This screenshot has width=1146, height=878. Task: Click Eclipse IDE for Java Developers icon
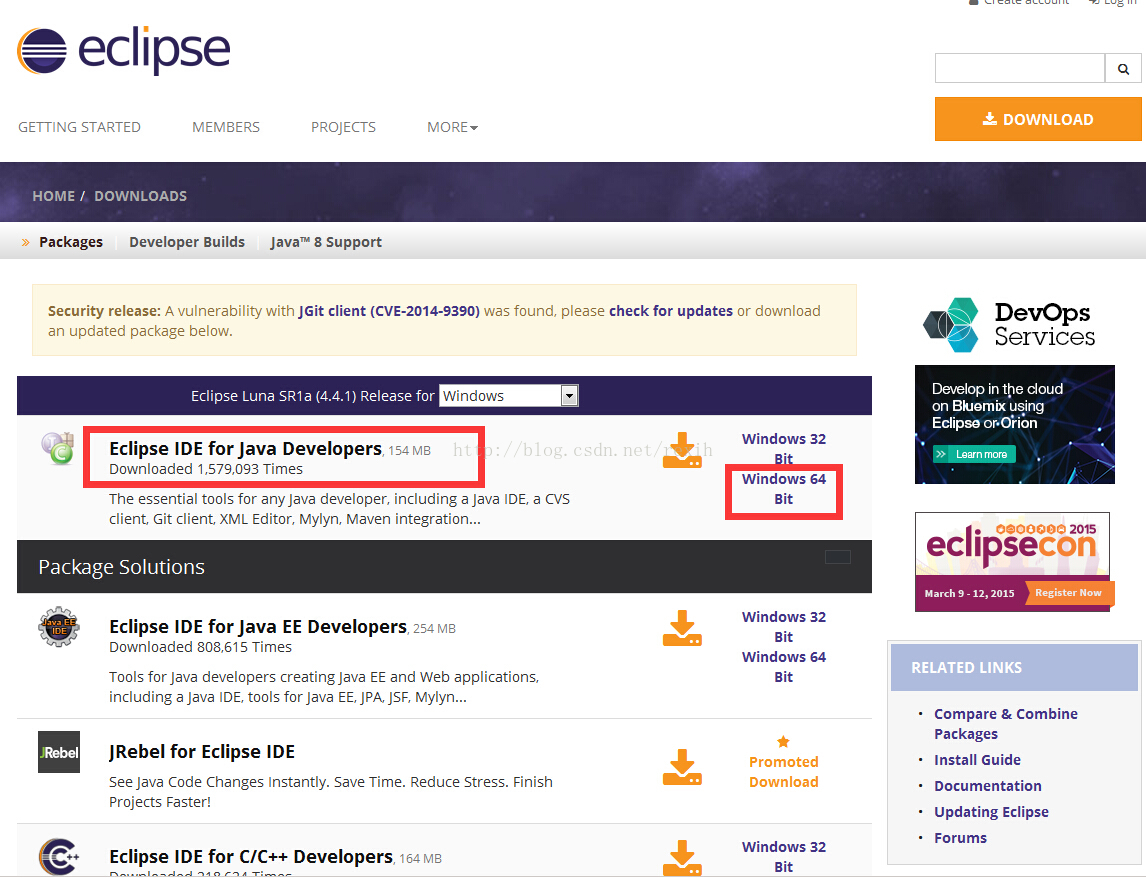coord(58,447)
